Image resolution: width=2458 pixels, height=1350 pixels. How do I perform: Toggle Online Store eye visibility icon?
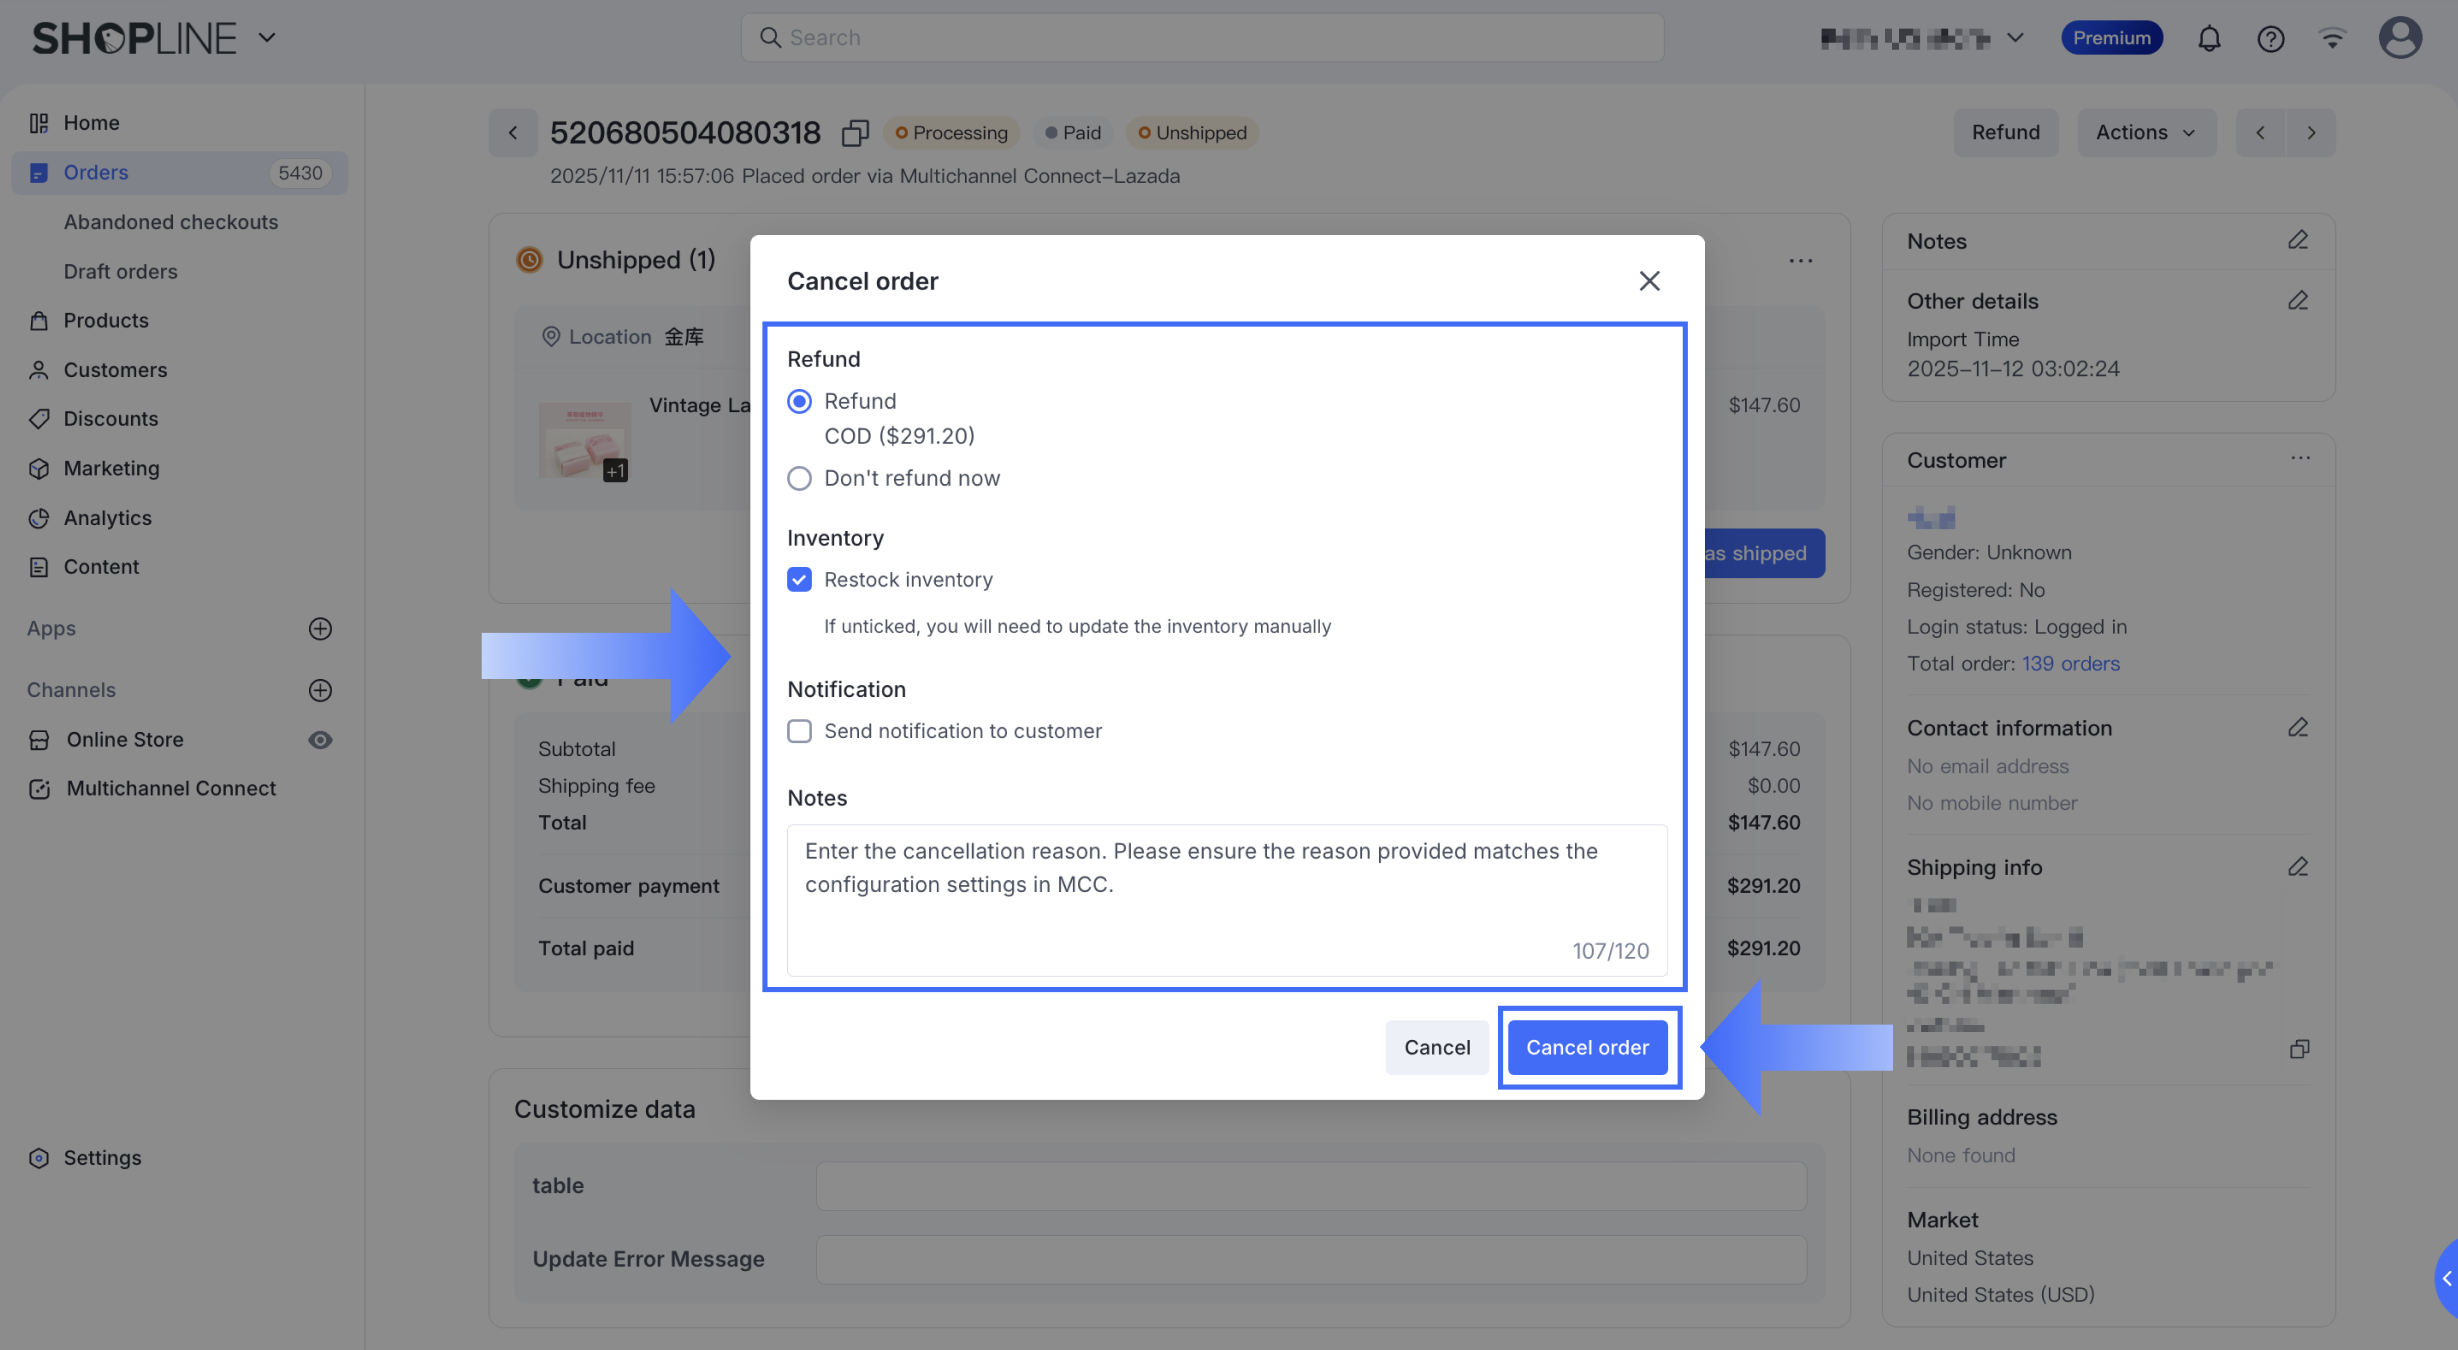click(320, 740)
